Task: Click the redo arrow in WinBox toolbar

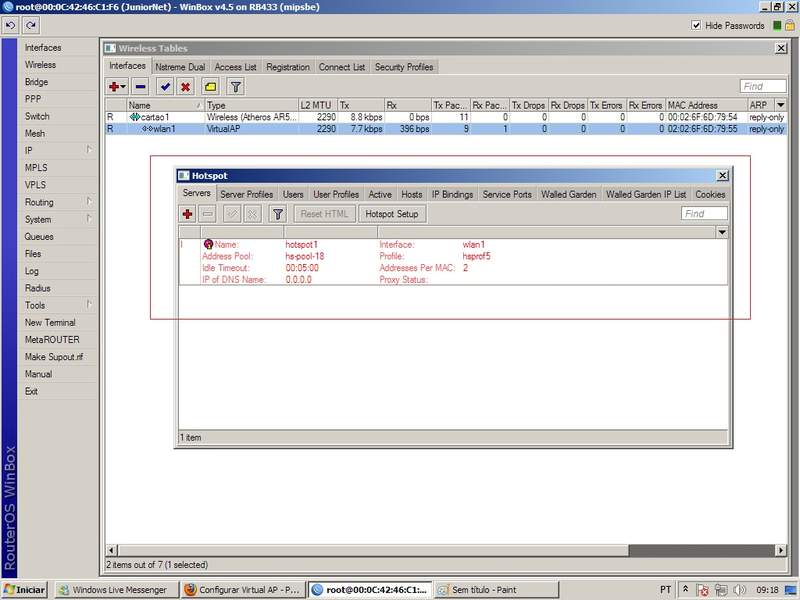Action: coord(31,26)
